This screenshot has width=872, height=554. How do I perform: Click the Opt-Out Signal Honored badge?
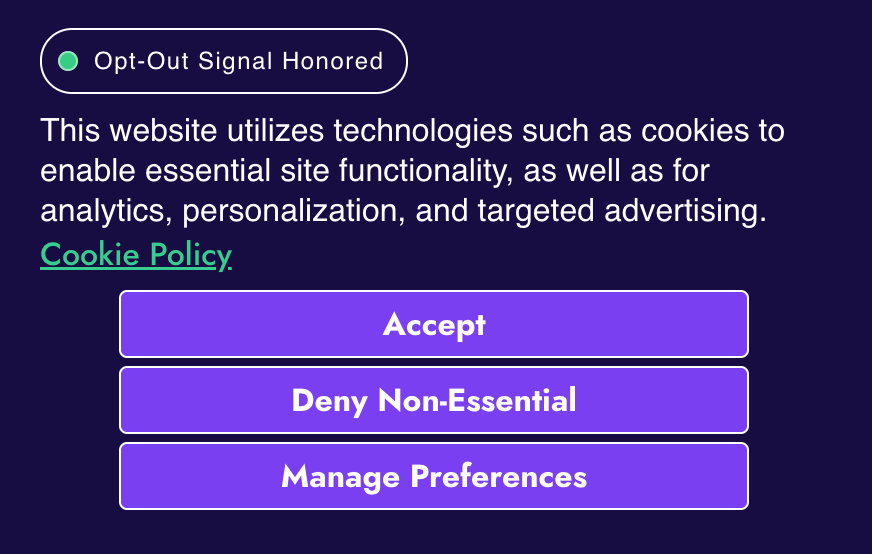click(x=224, y=61)
